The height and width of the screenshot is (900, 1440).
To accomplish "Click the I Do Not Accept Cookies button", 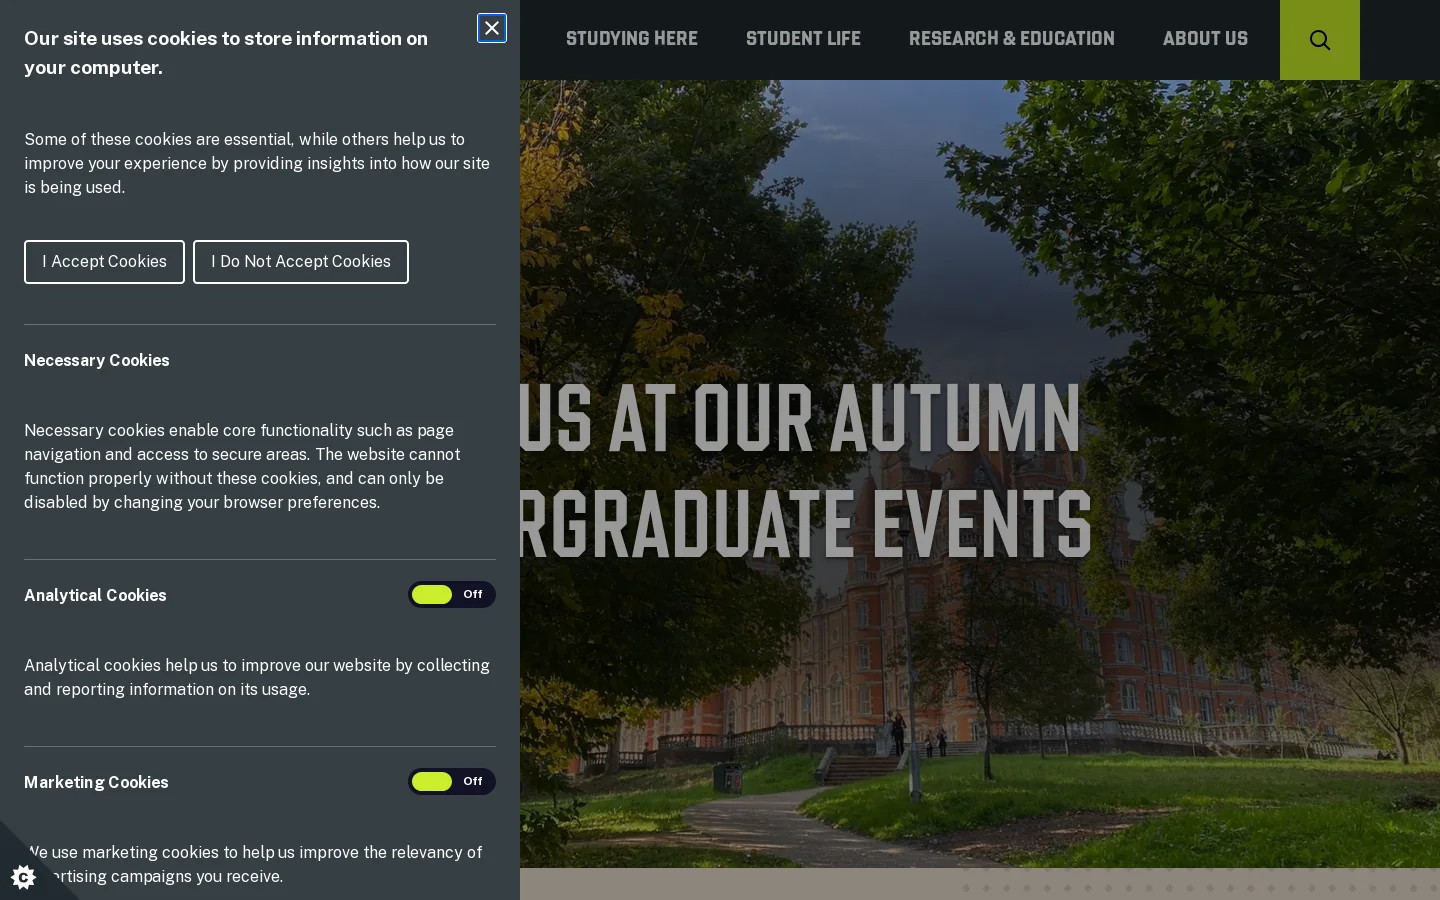I will (301, 262).
